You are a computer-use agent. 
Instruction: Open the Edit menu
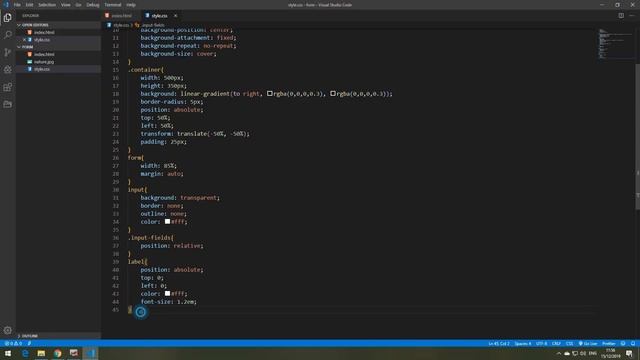click(x=29, y=5)
